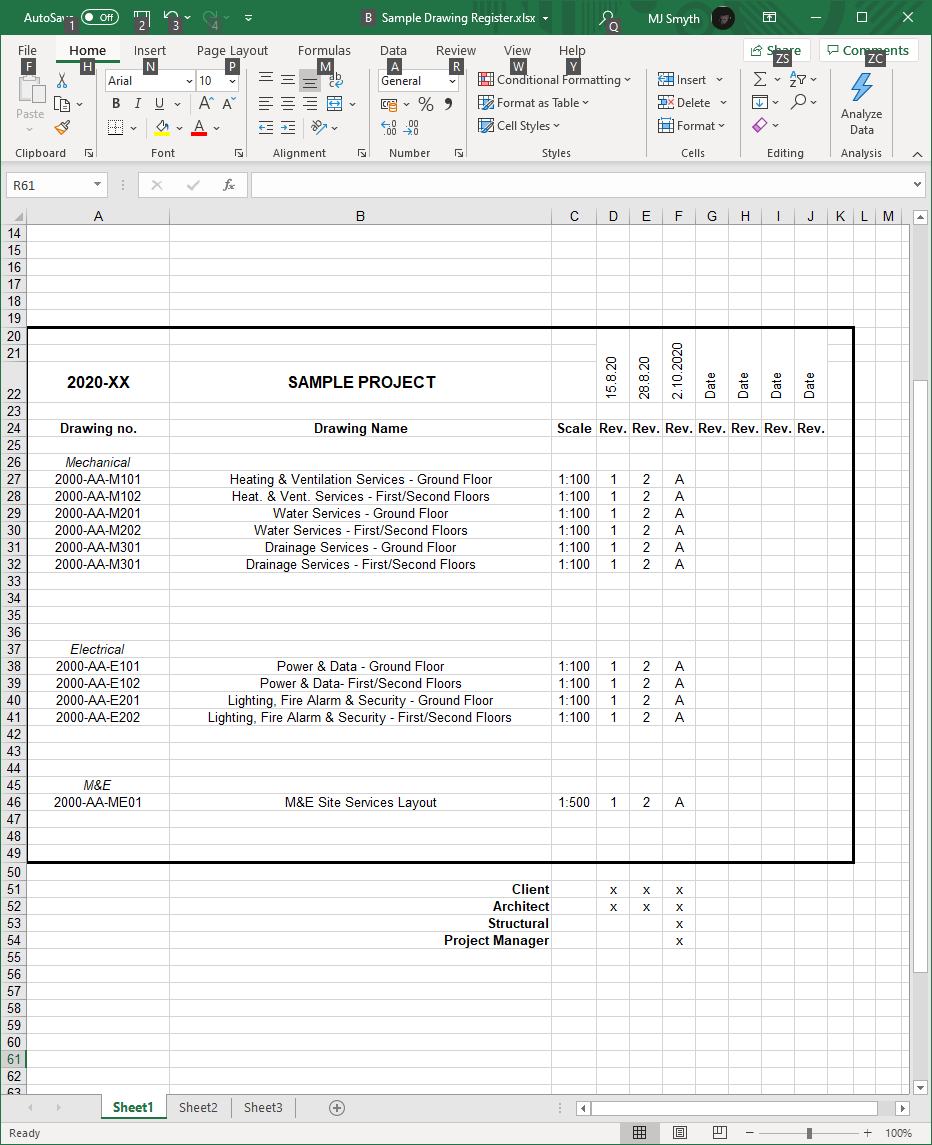This screenshot has height=1145, width=932.
Task: Select the Format Painter tool
Action: point(60,127)
